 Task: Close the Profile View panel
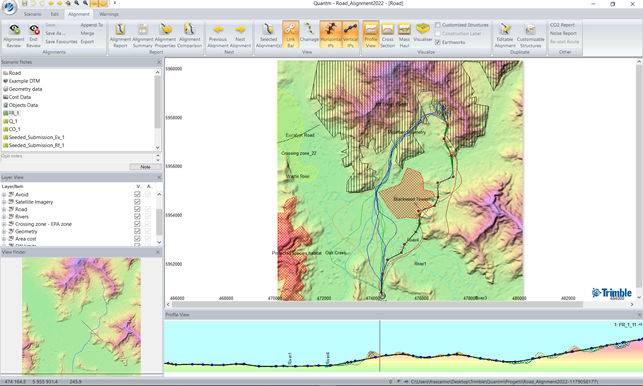[x=639, y=315]
